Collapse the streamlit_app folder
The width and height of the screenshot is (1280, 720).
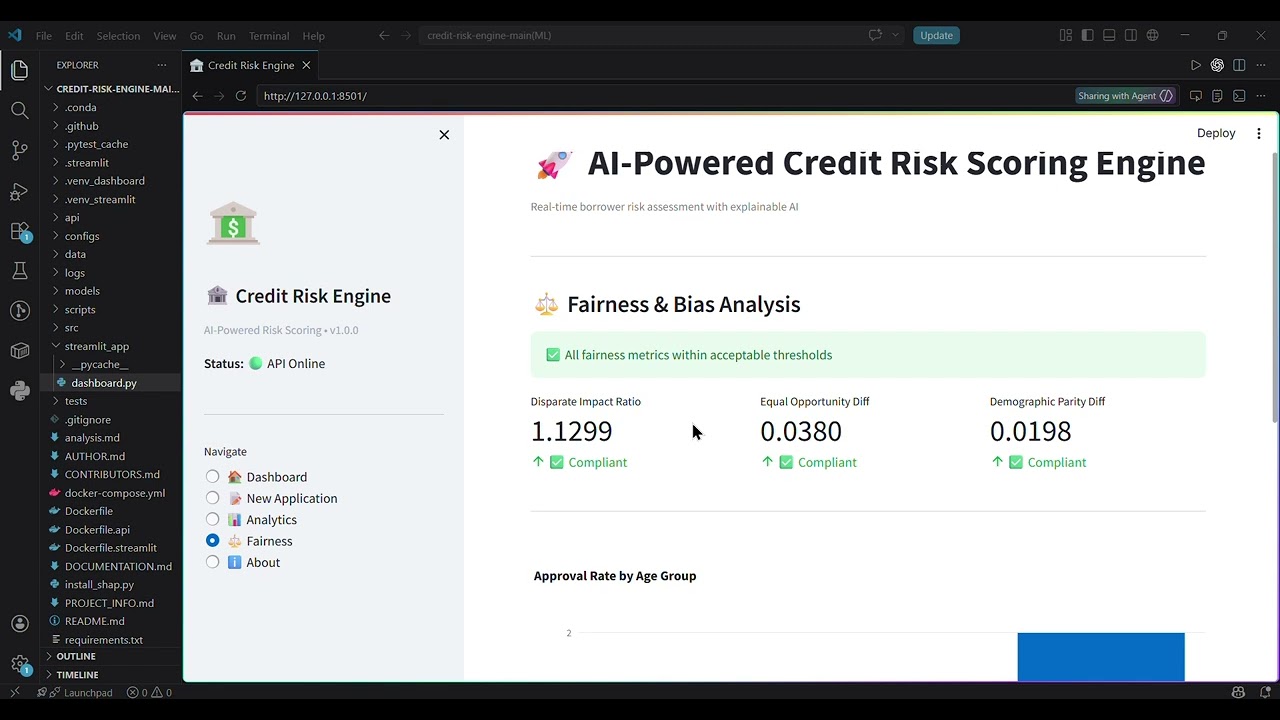110,346
